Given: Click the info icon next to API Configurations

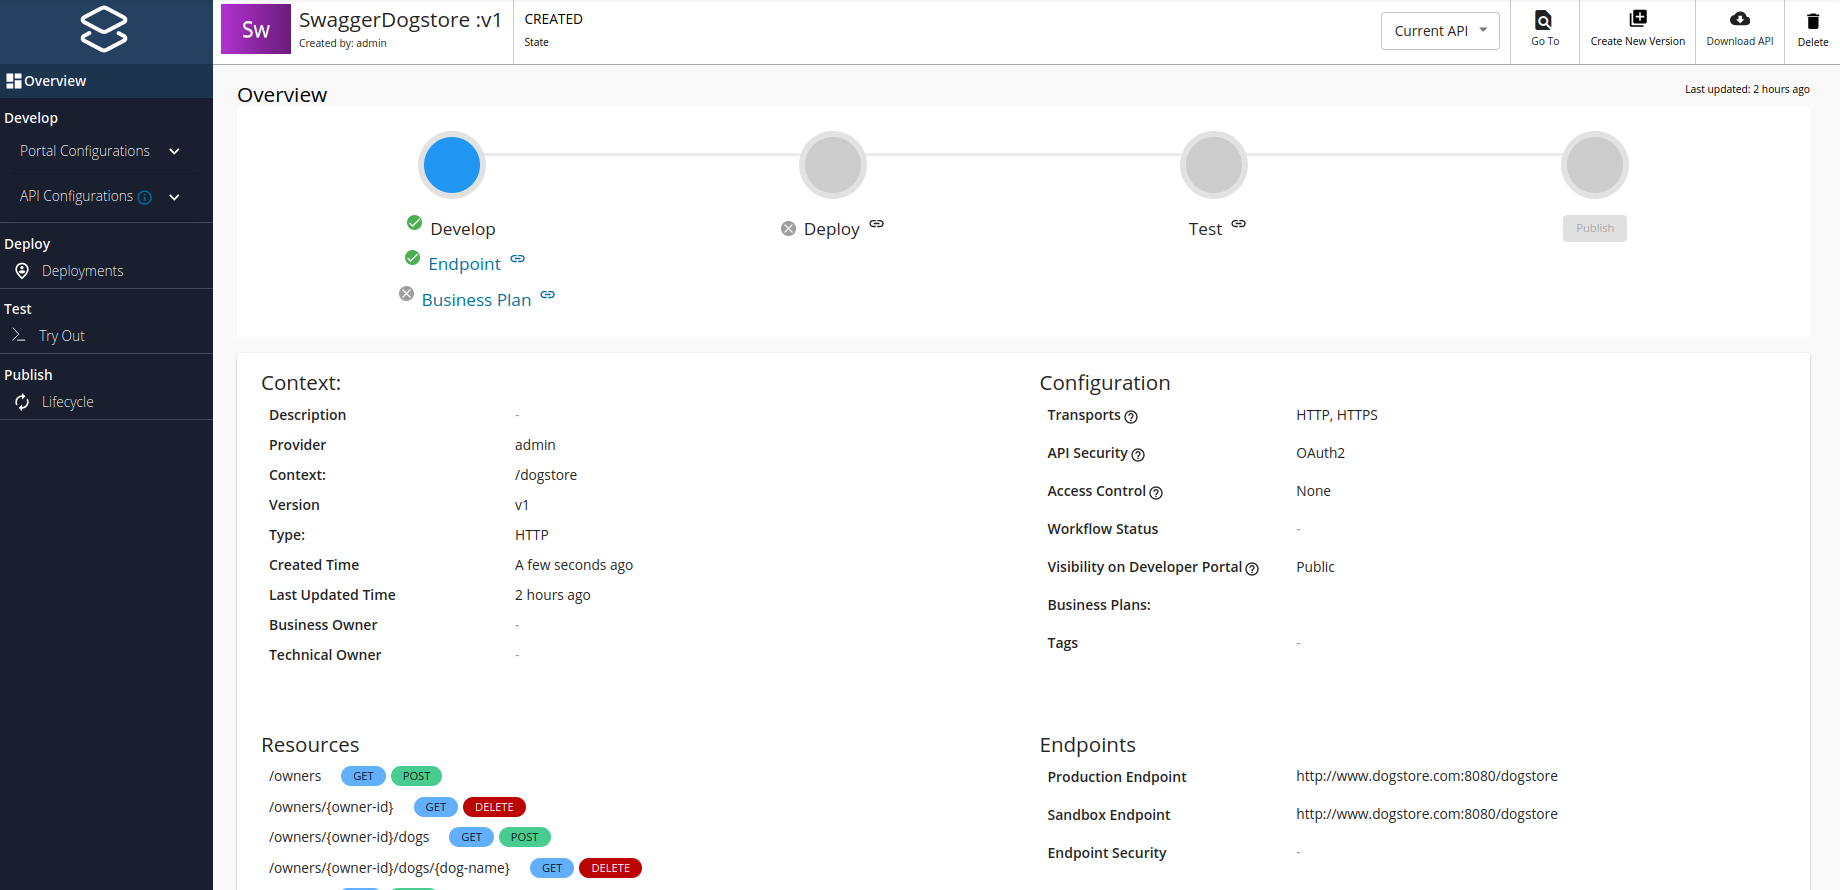Looking at the screenshot, I should [x=145, y=197].
